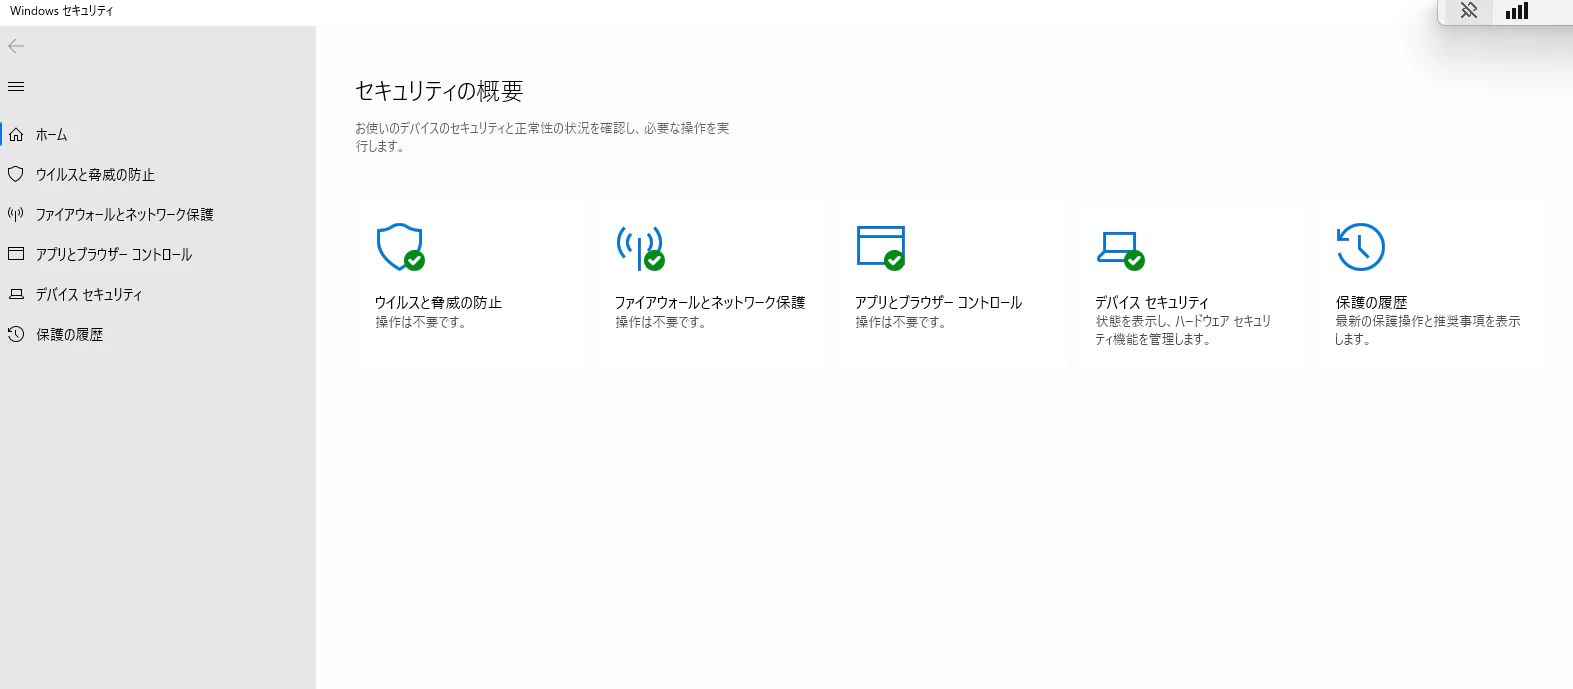The width and height of the screenshot is (1573, 689).
Task: Open the hamburger navigation menu
Action: tap(16, 87)
